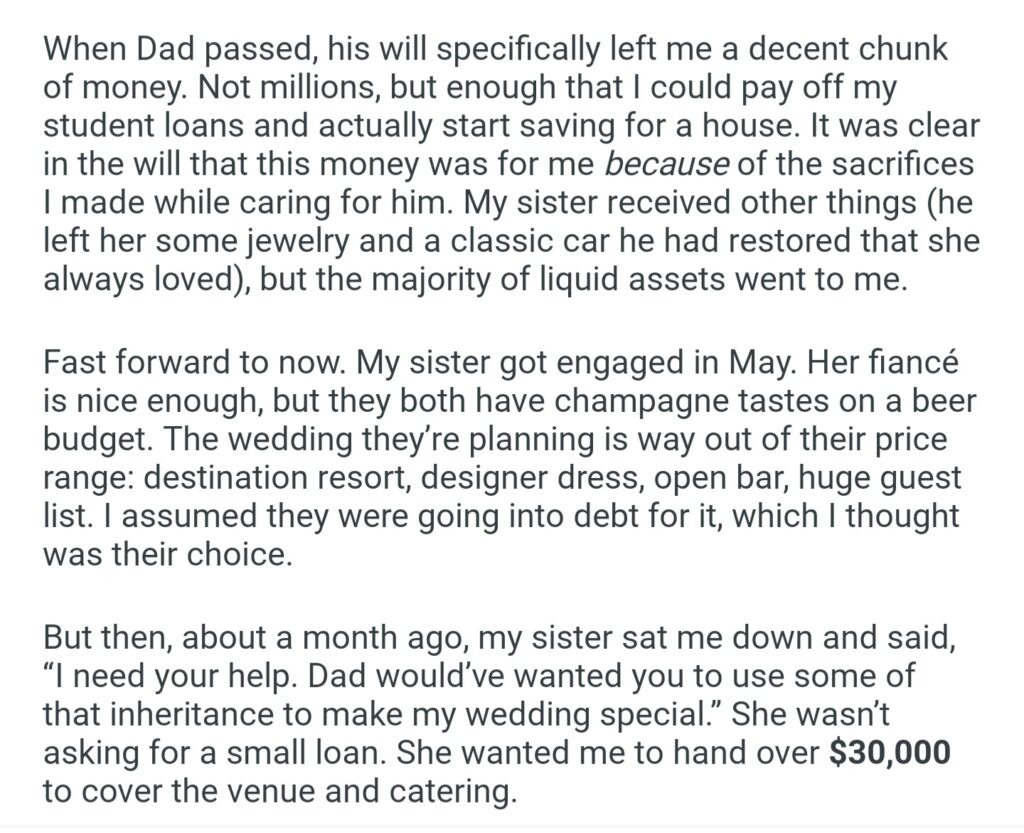Click the words "destination resort"
This screenshot has height=833, width=1024.
tap(273, 476)
